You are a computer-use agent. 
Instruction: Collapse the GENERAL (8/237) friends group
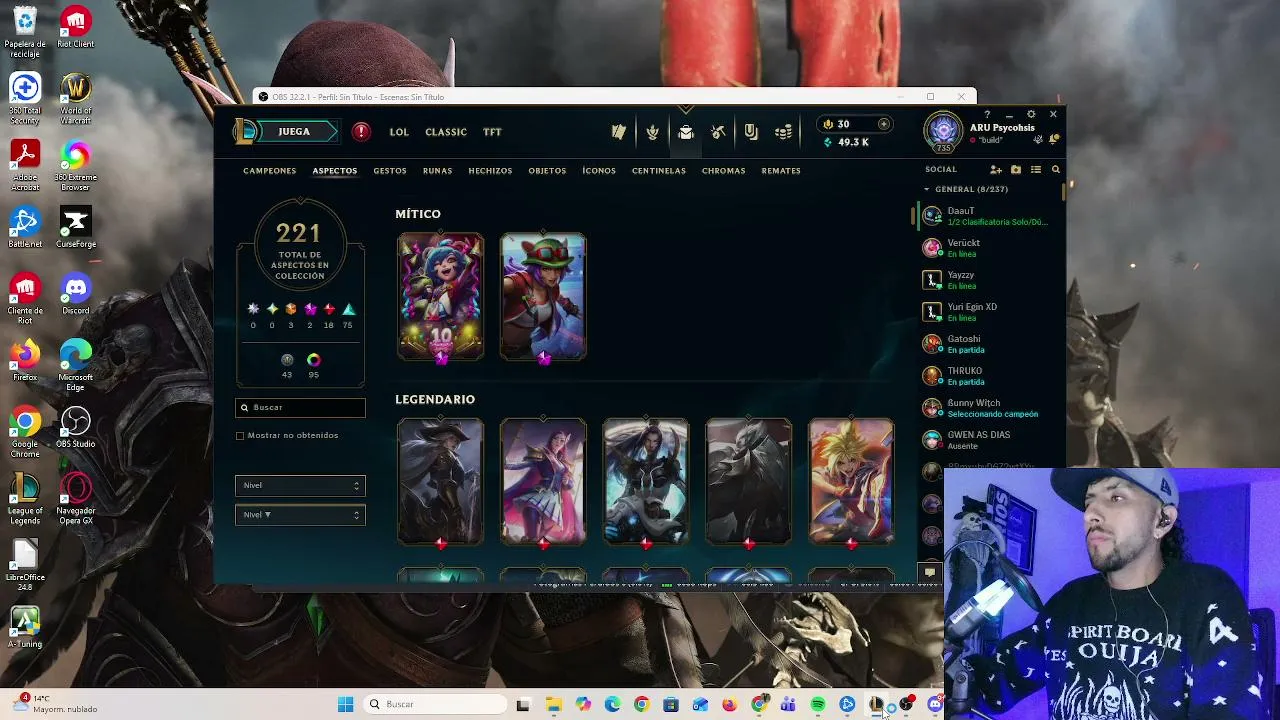coord(926,189)
